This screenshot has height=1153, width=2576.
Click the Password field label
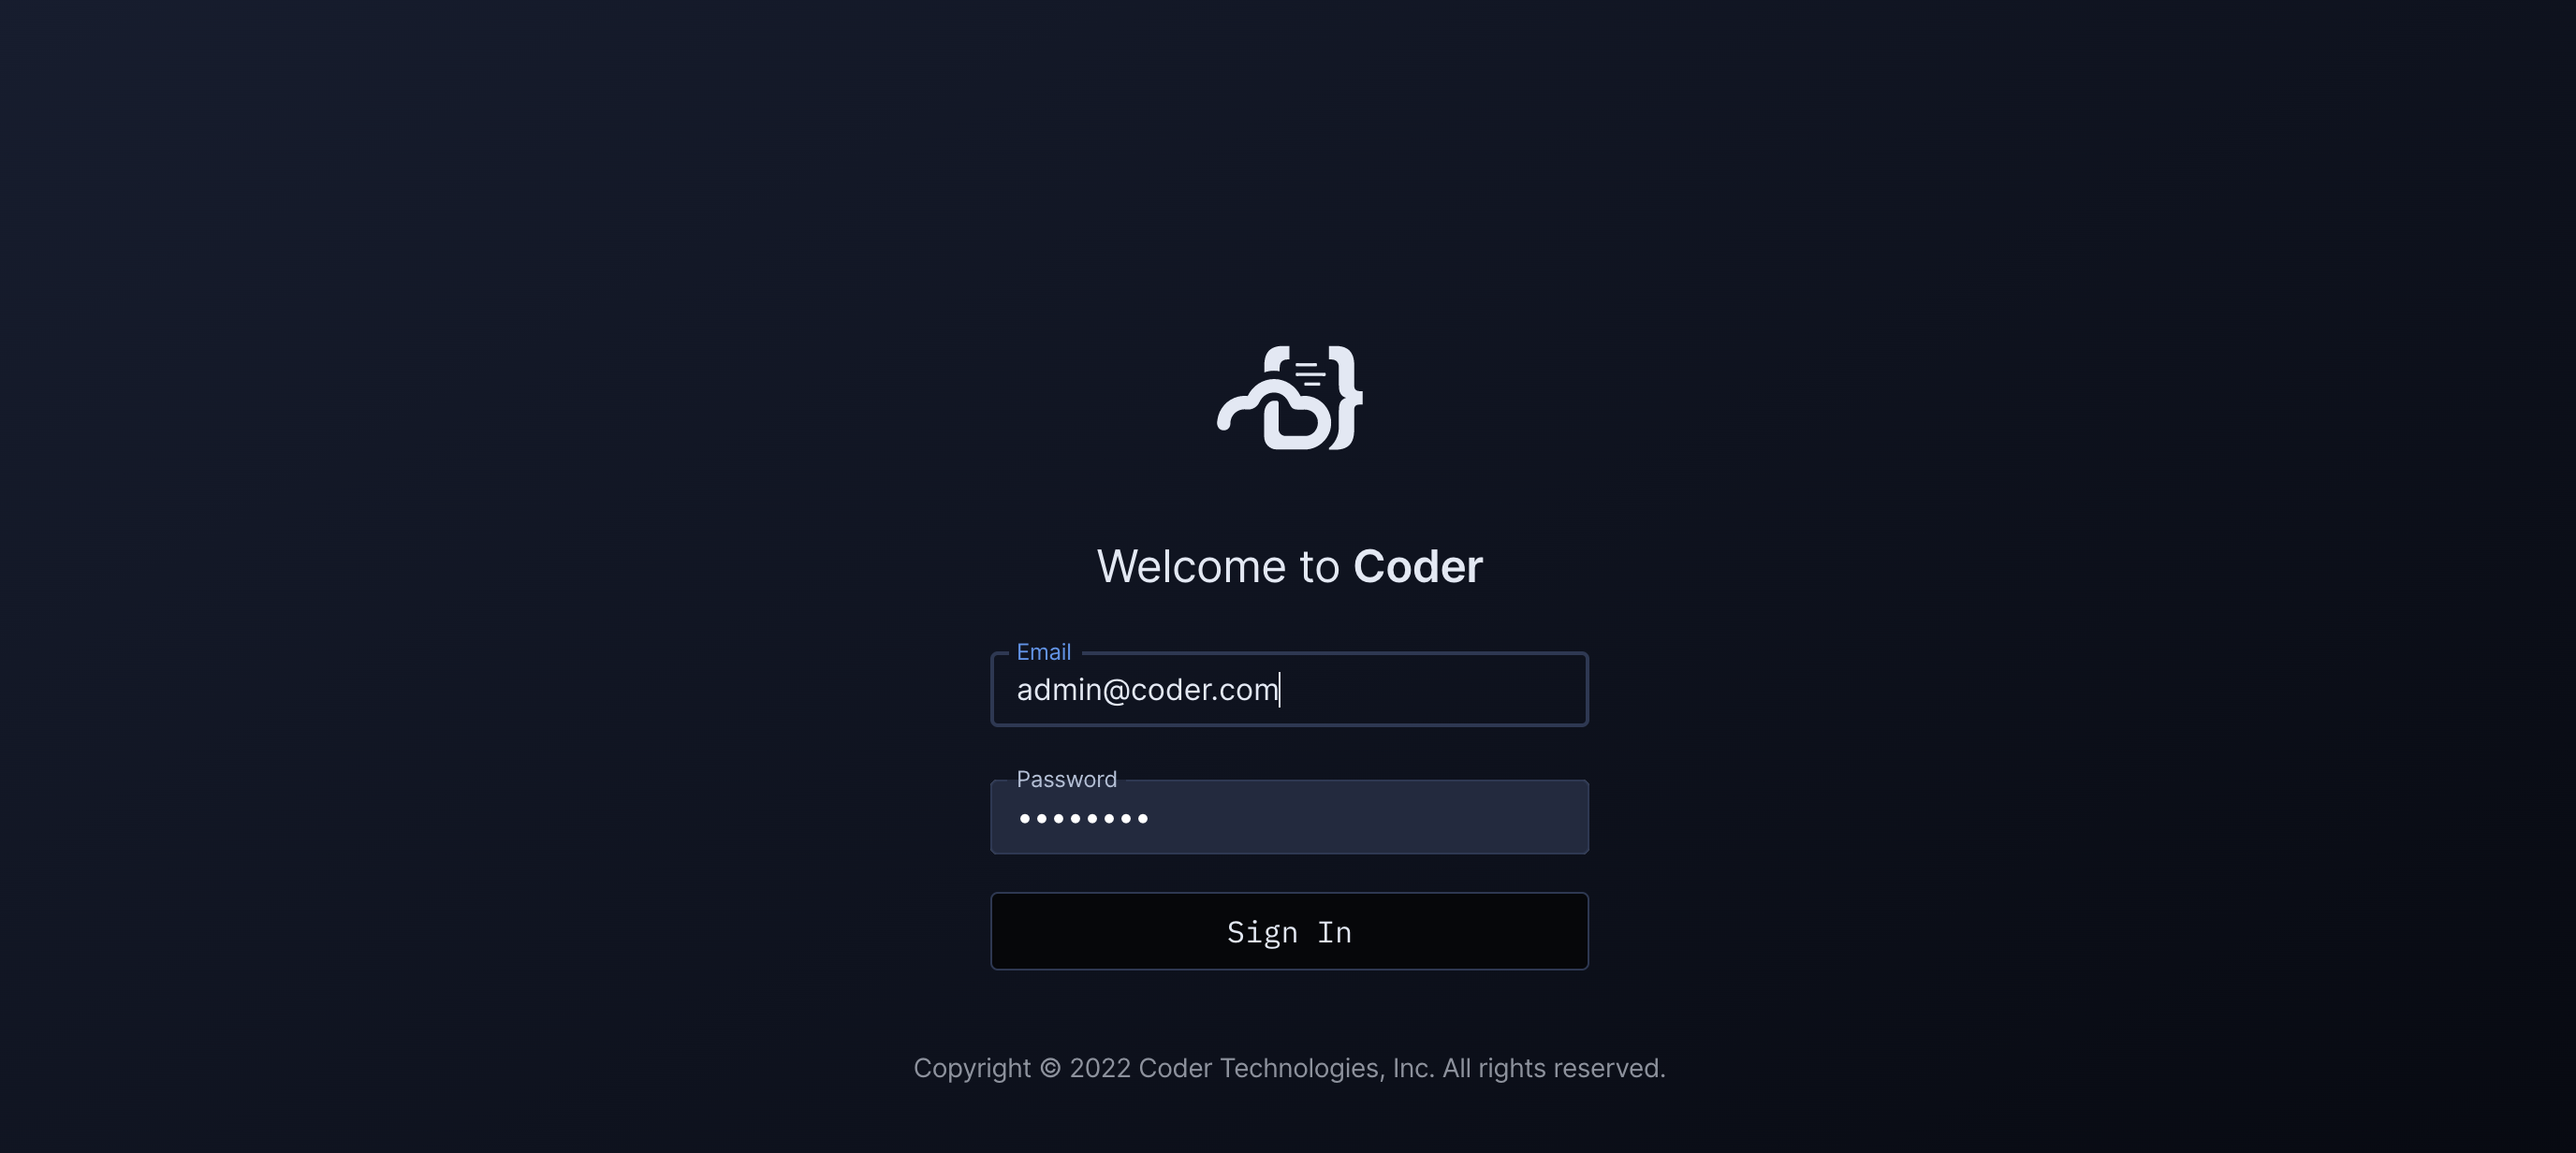coord(1066,779)
